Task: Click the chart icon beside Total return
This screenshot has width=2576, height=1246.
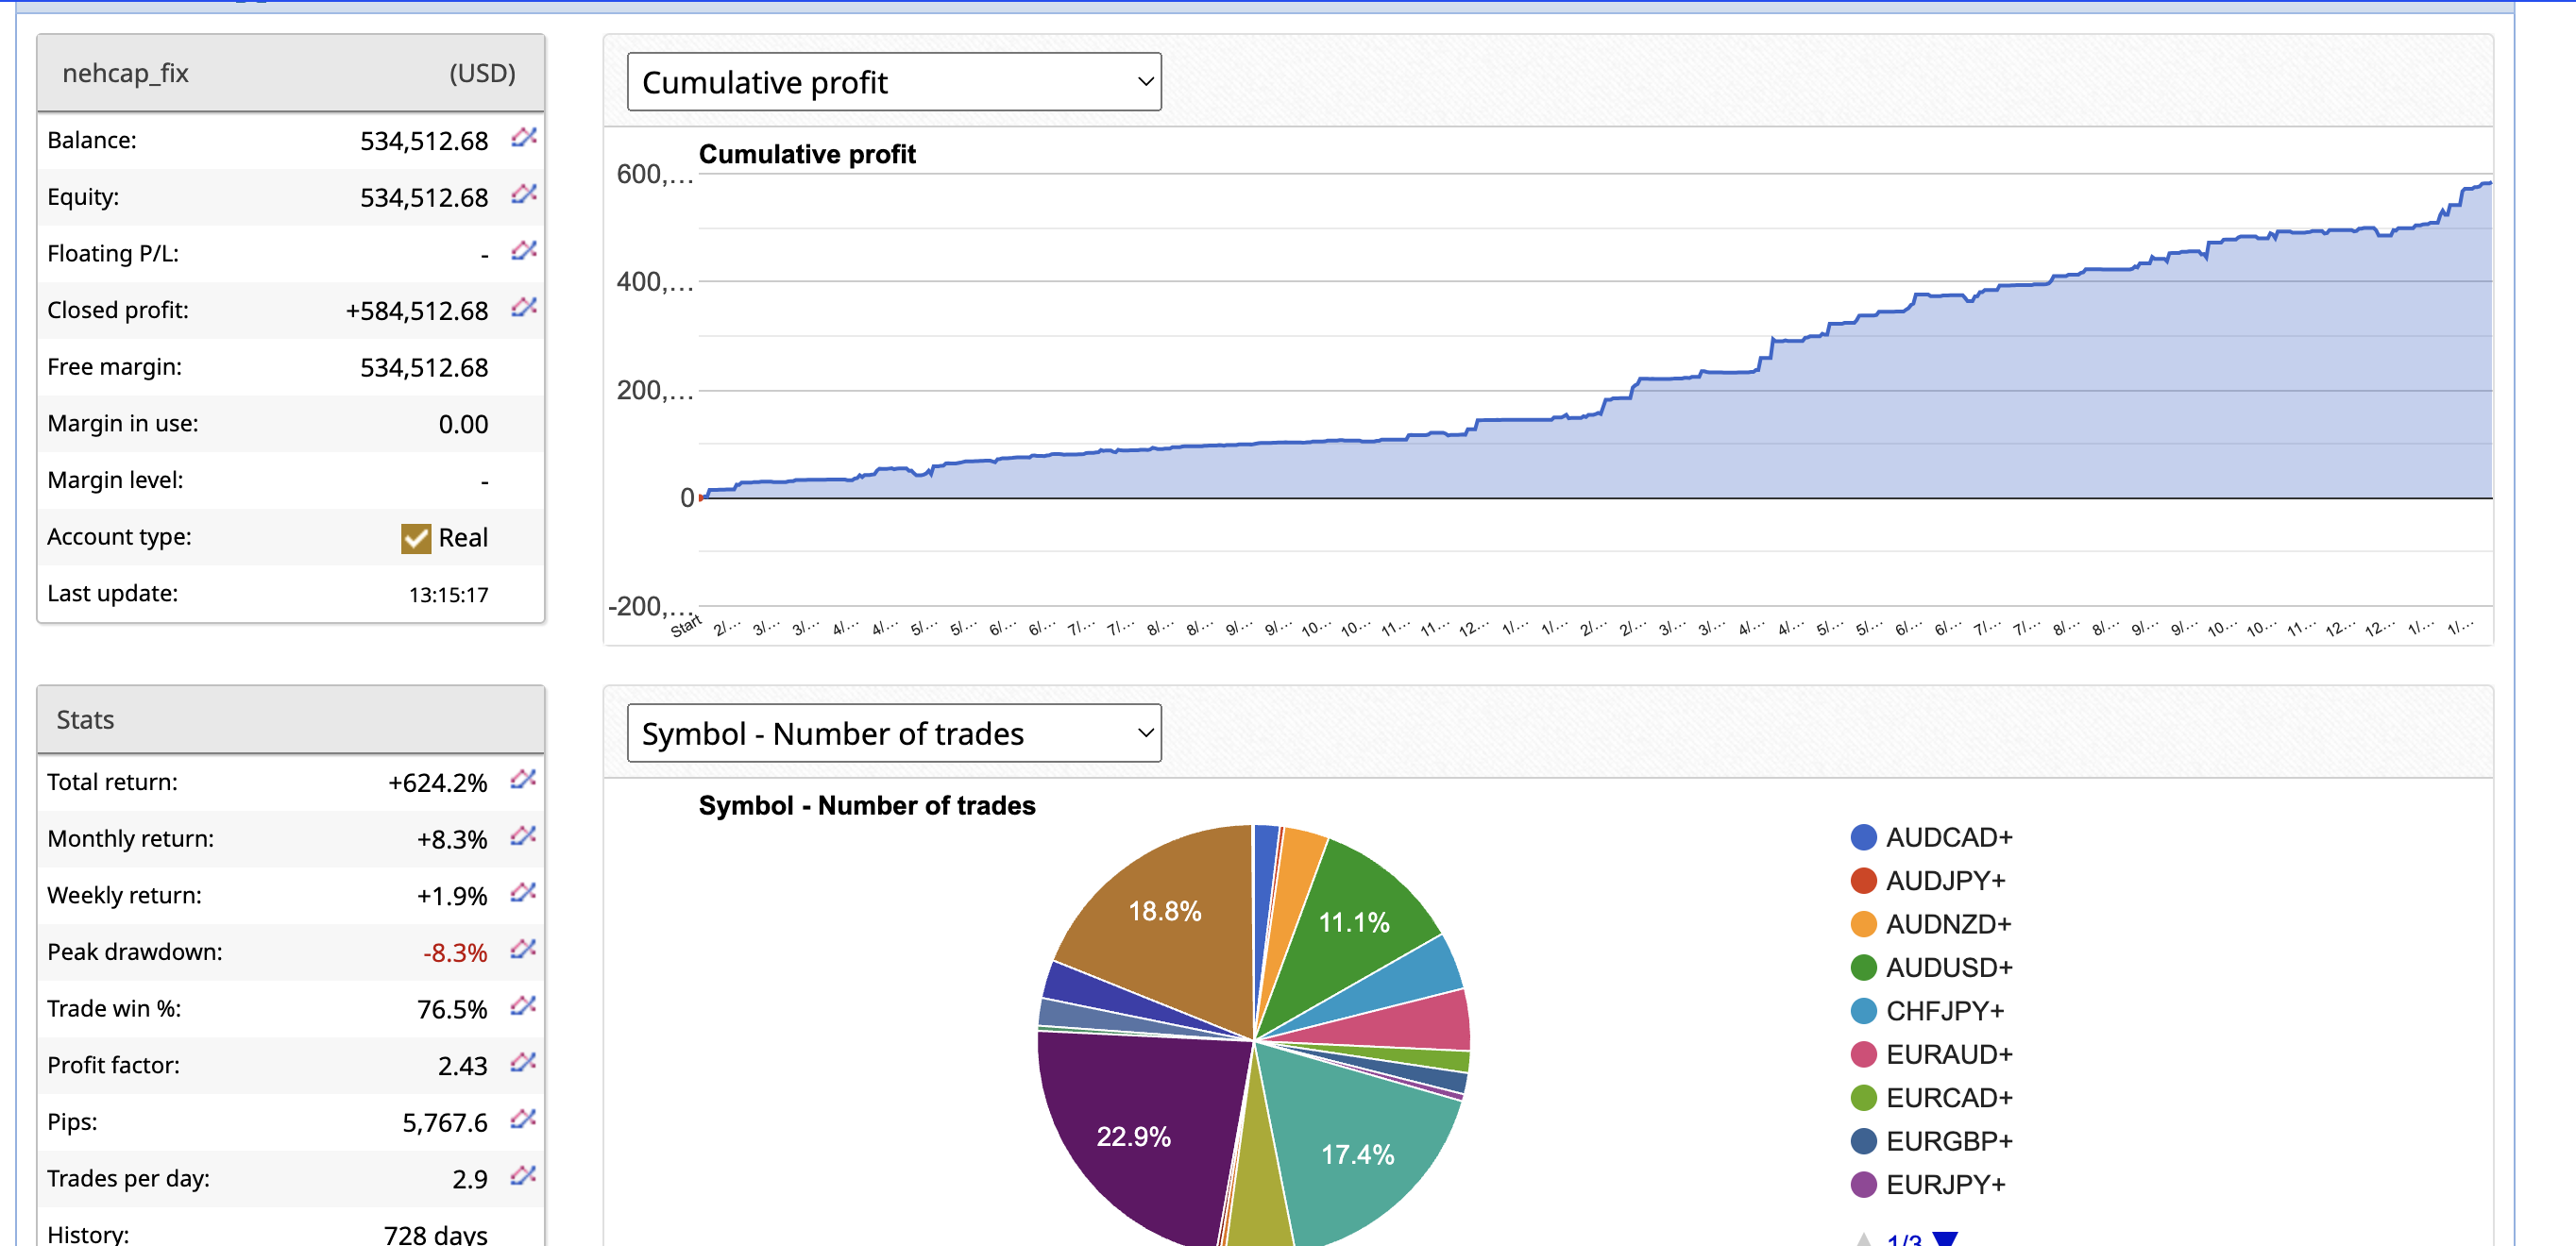Action: 522,780
